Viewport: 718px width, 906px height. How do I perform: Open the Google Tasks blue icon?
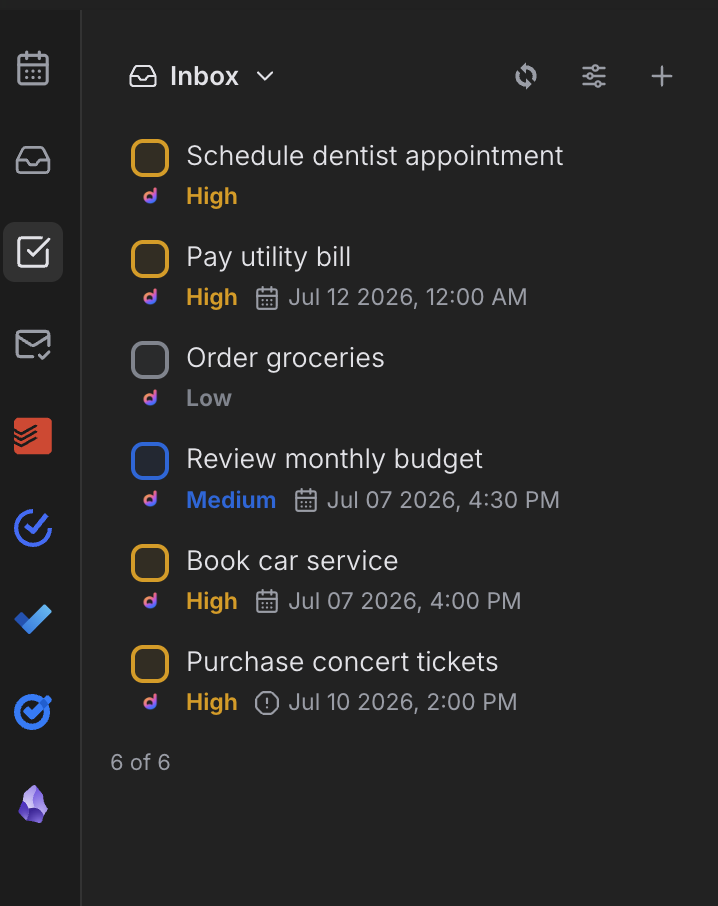point(33,712)
